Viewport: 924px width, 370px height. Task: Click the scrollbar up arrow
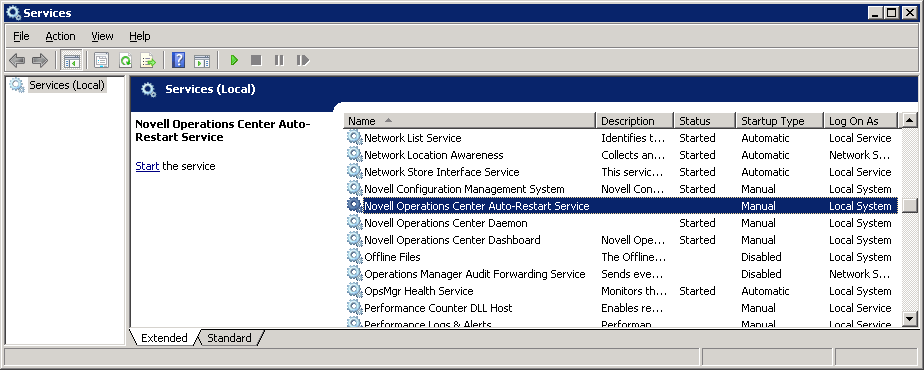coord(910,121)
